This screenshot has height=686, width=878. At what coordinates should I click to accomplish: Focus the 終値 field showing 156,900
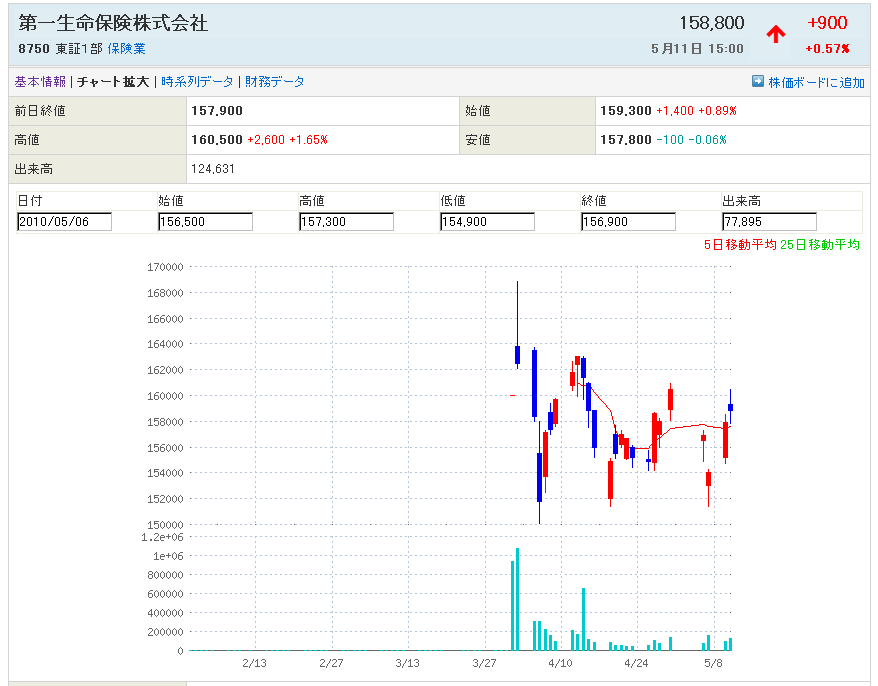(x=628, y=222)
